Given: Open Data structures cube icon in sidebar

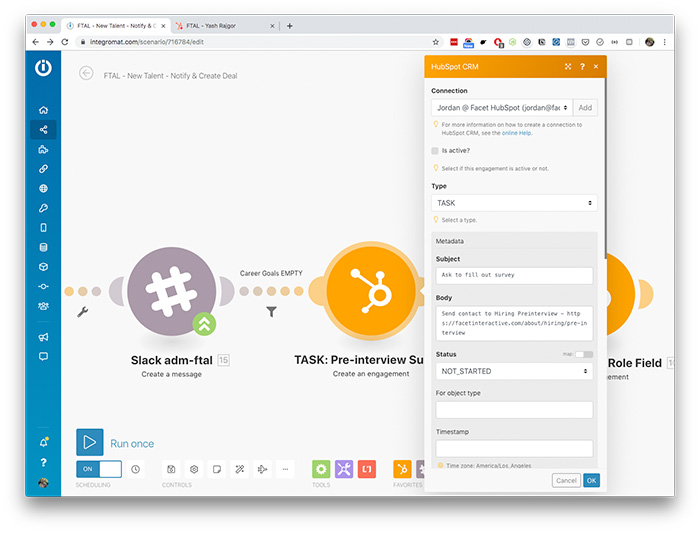Looking at the screenshot, I should pos(43,267).
